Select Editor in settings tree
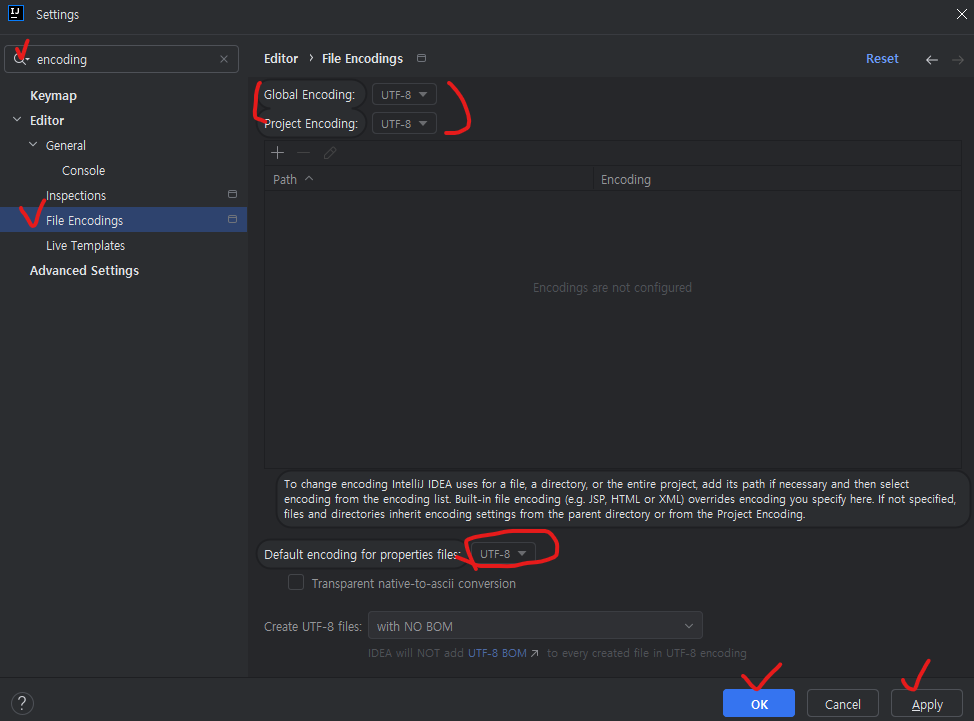Screen dimensions: 974x721 pos(47,120)
